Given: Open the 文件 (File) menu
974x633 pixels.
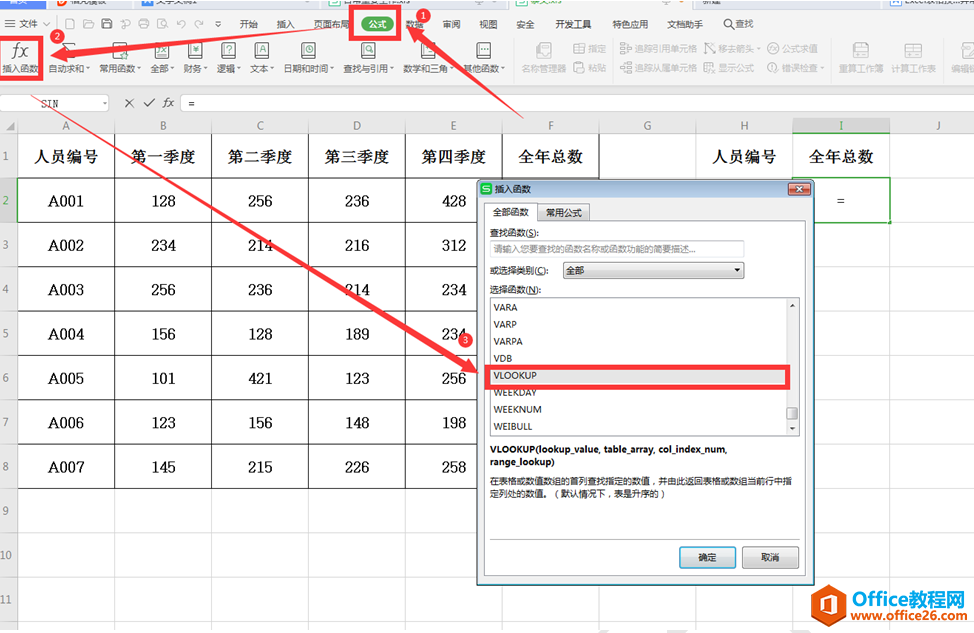Looking at the screenshot, I should [27, 24].
